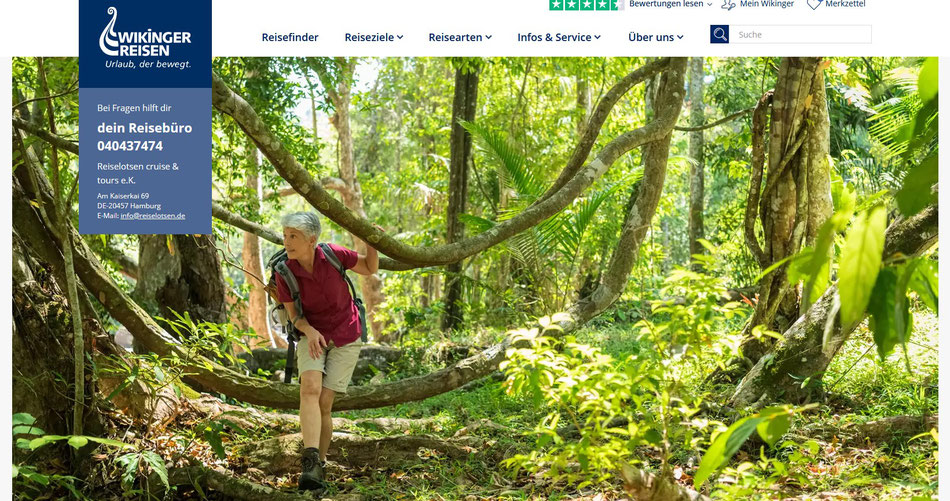
Task: Open the Infos & Service menu
Action: tap(559, 38)
